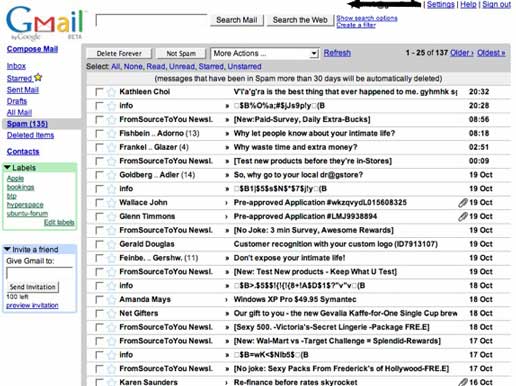Open the Windows XP Pro $49.95 Symantec message

295,300
